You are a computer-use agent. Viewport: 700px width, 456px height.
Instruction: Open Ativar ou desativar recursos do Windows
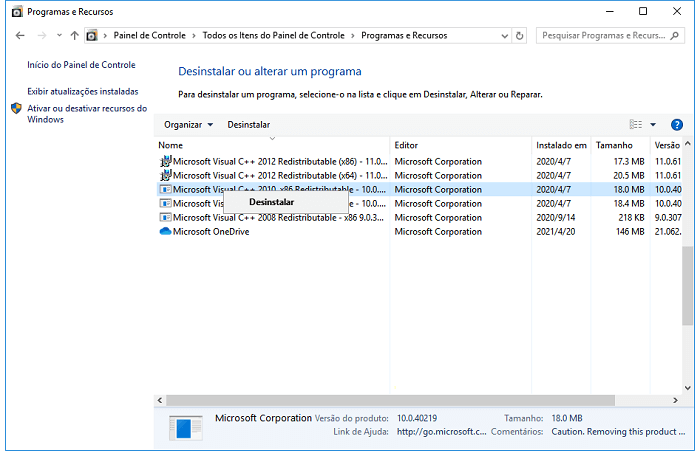pyautogui.click(x=87, y=114)
